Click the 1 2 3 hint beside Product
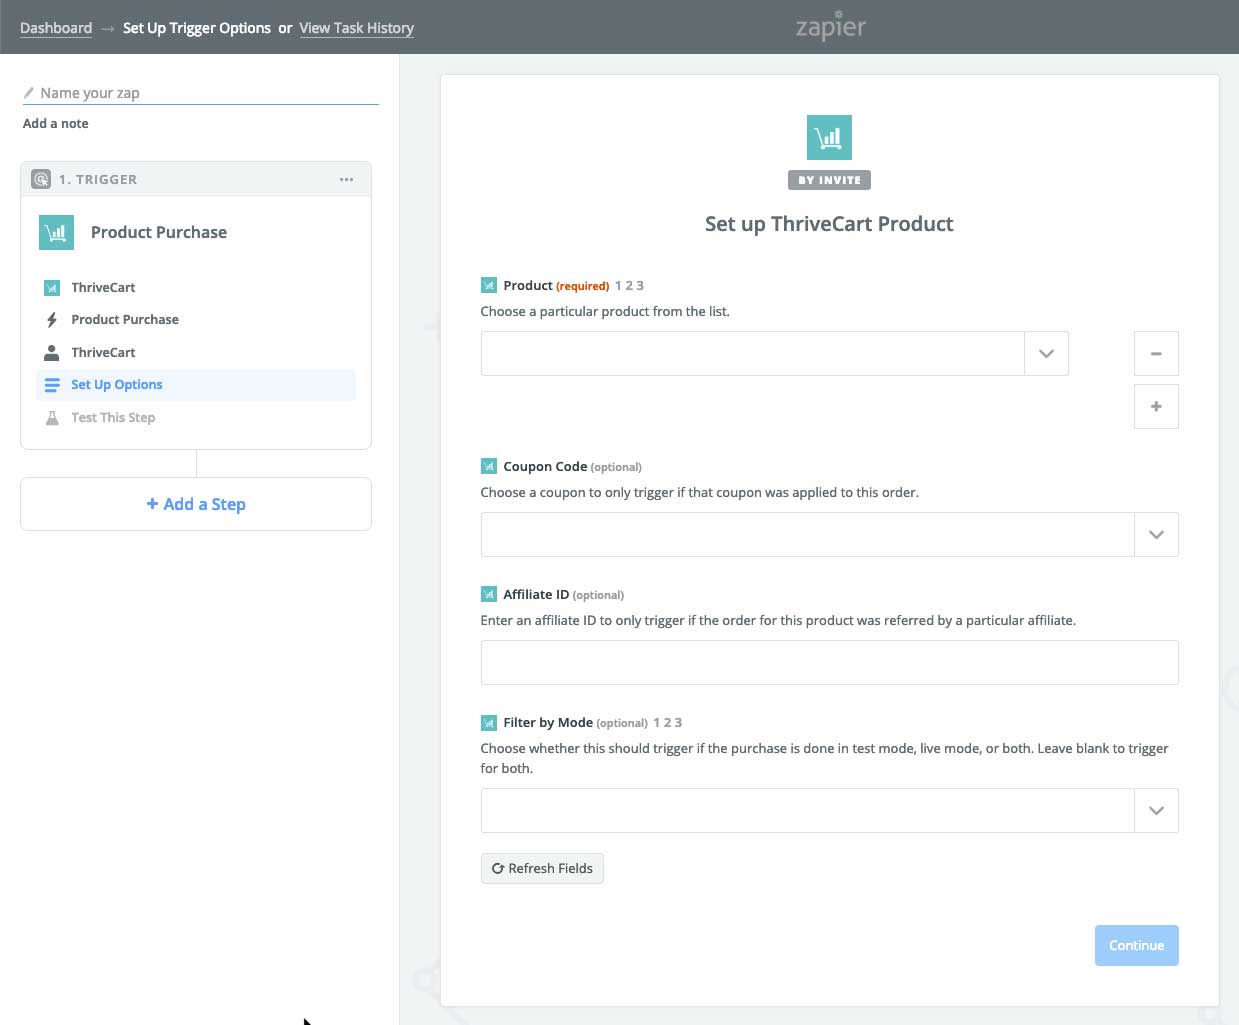The width and height of the screenshot is (1239, 1025). (629, 286)
